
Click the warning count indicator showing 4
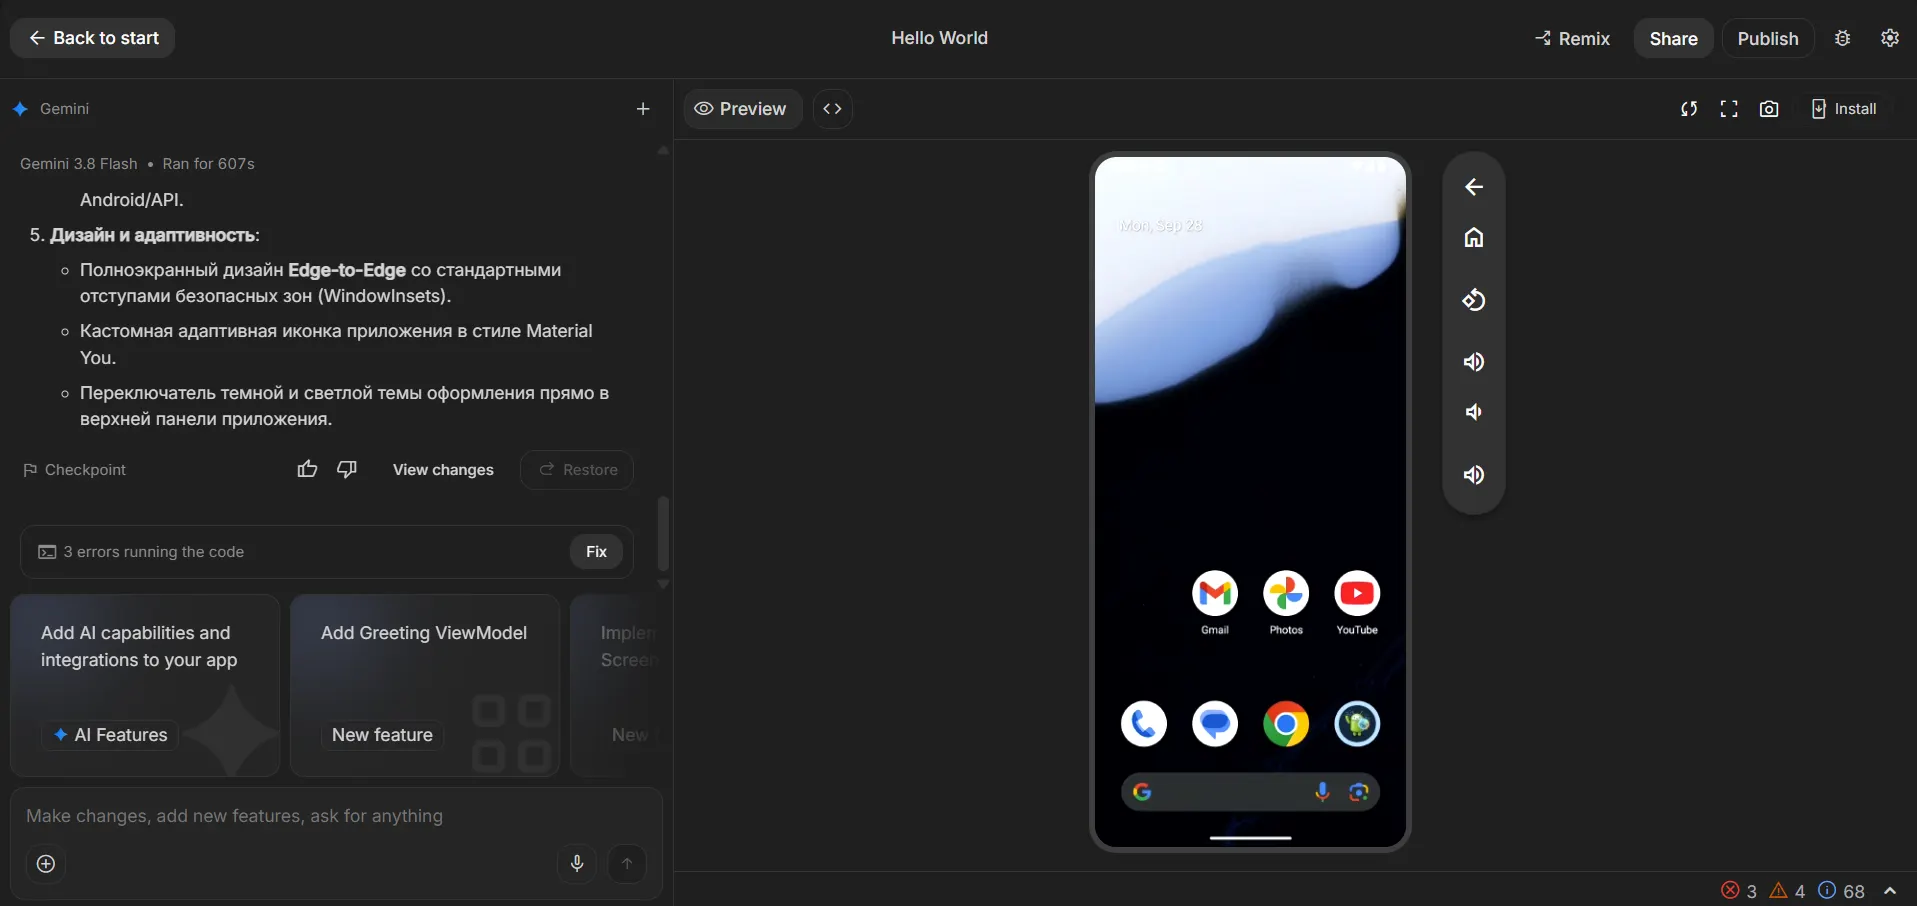point(1787,891)
